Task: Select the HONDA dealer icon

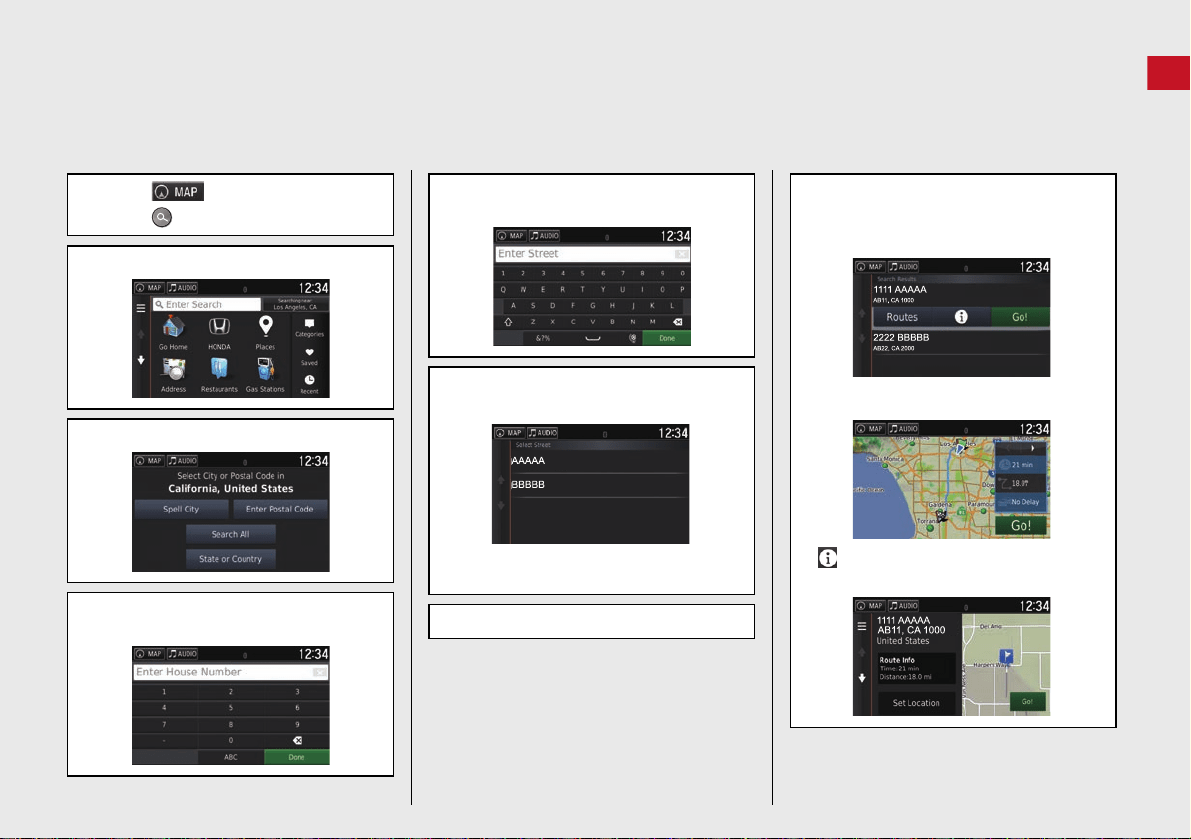Action: click(219, 327)
